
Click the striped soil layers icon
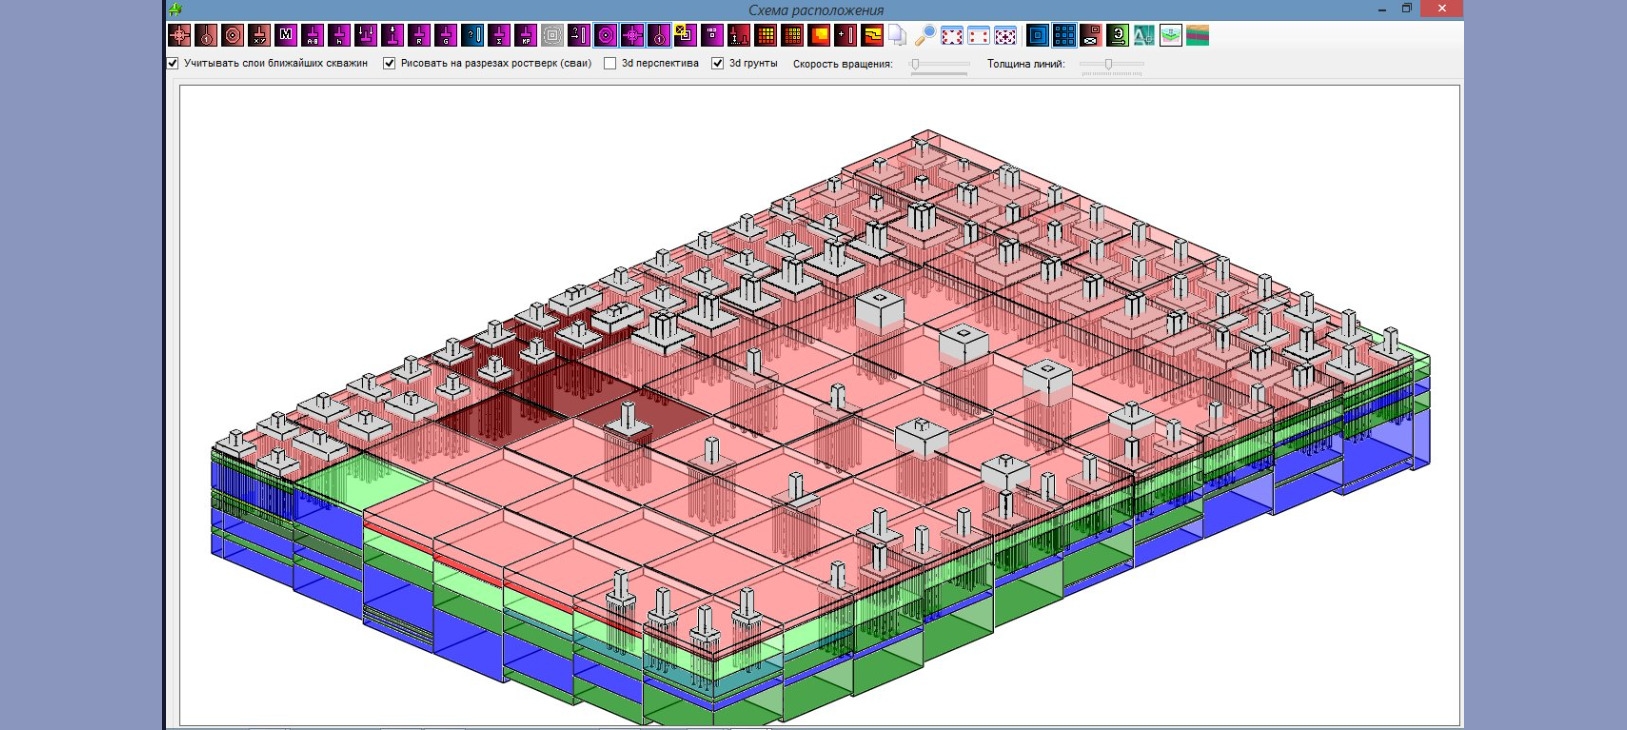pos(1197,36)
